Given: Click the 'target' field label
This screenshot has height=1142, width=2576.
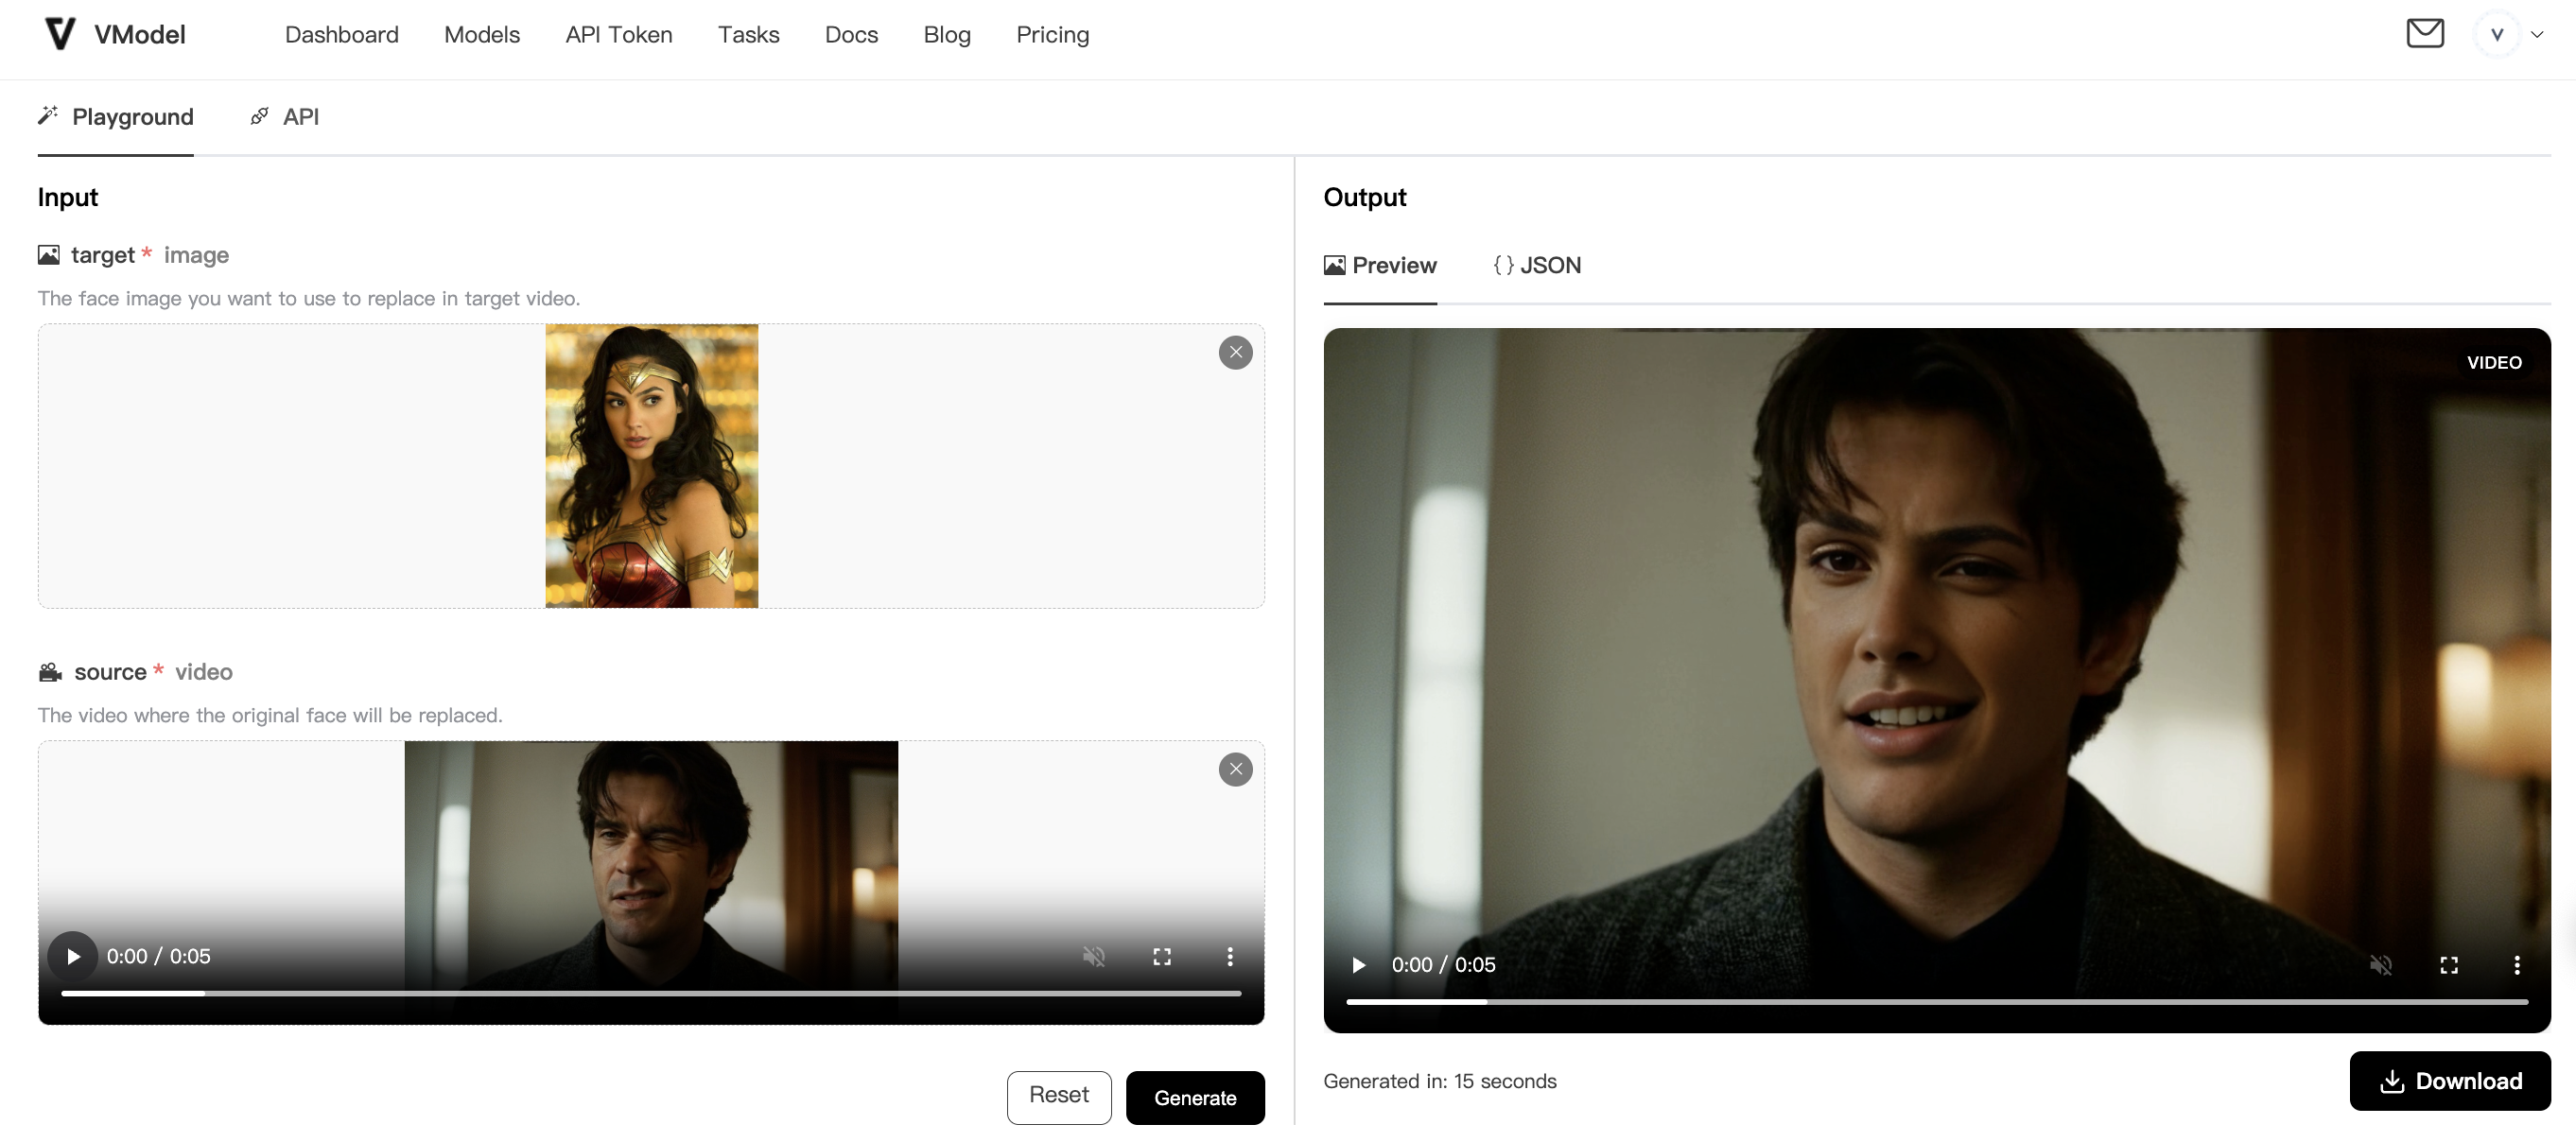Looking at the screenshot, I should point(102,255).
